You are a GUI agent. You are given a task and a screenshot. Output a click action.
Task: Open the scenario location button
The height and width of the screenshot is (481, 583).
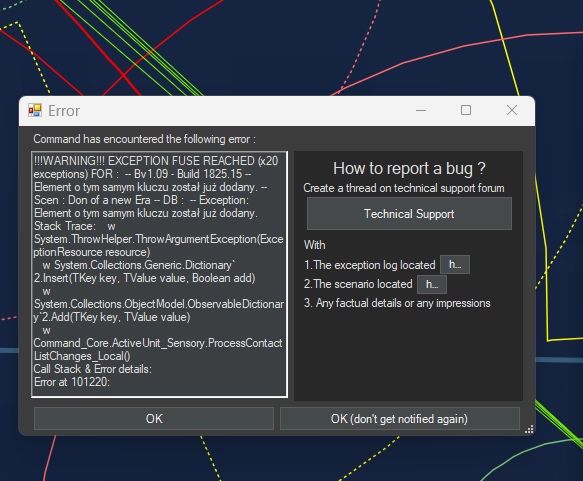click(x=432, y=284)
